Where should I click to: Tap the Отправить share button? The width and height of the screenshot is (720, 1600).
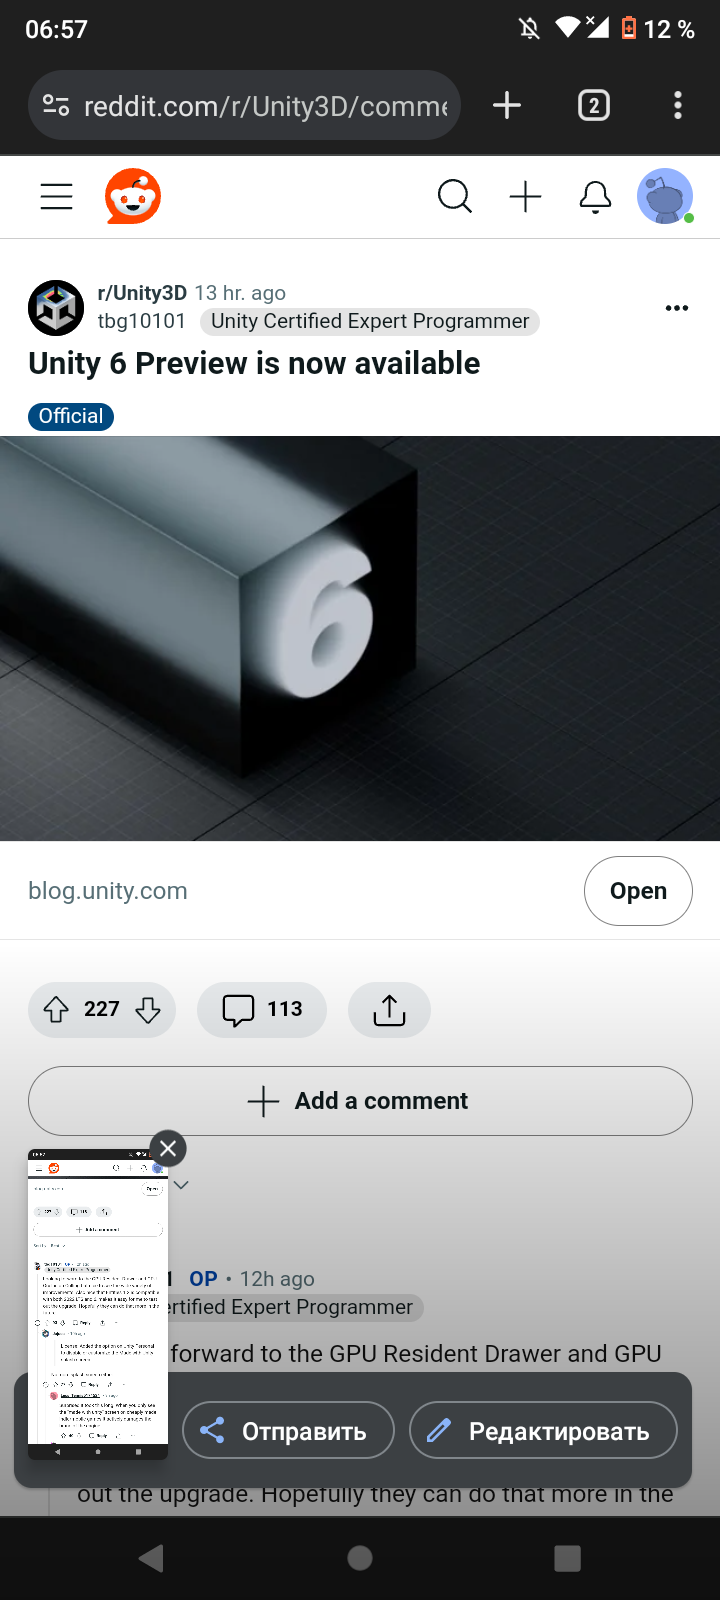tap(289, 1431)
